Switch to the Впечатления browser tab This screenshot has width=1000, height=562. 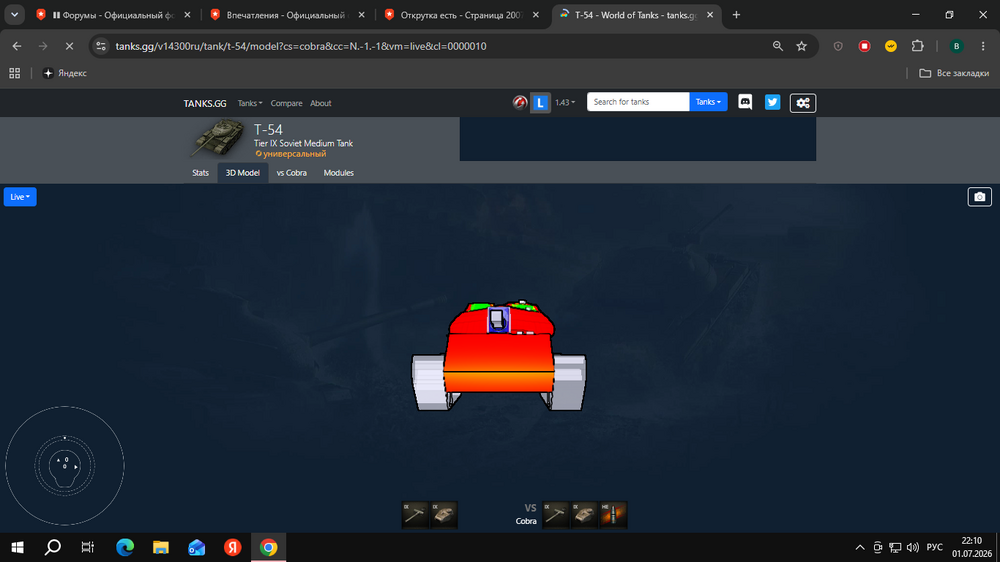click(288, 15)
